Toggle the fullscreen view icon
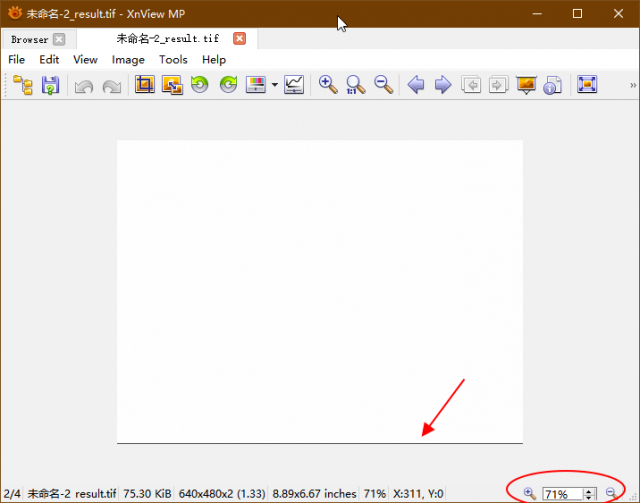The width and height of the screenshot is (640, 503). [x=587, y=85]
